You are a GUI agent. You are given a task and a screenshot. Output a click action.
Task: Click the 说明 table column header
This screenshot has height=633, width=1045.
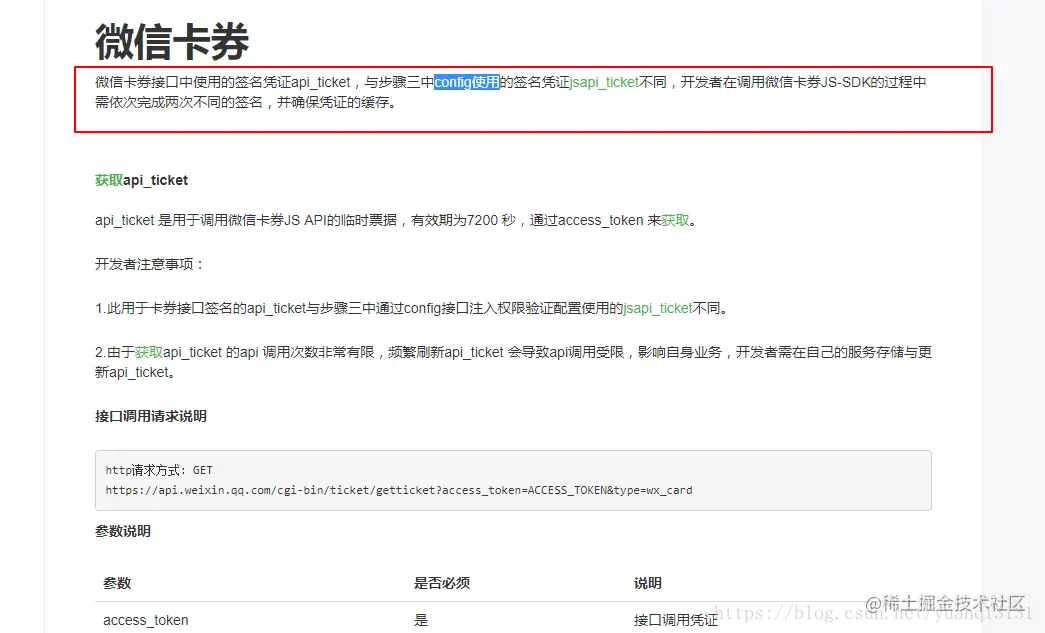(648, 583)
